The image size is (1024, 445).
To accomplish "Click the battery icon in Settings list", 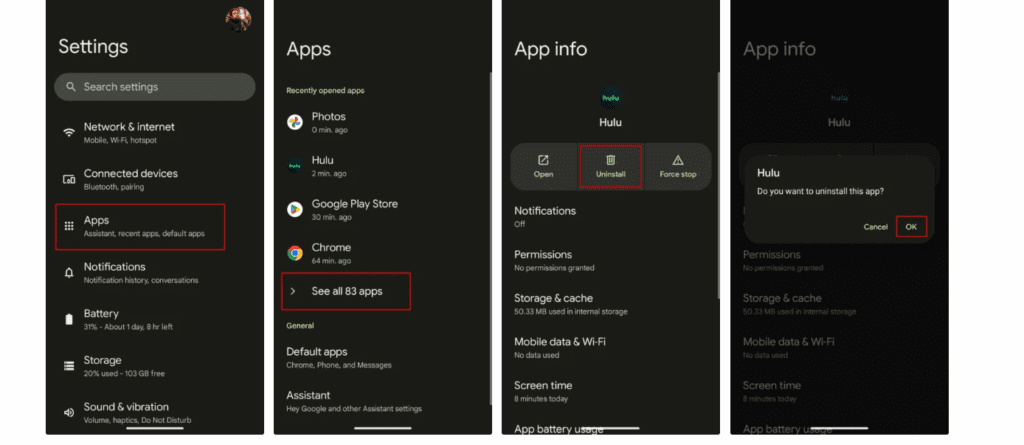I will point(69,319).
